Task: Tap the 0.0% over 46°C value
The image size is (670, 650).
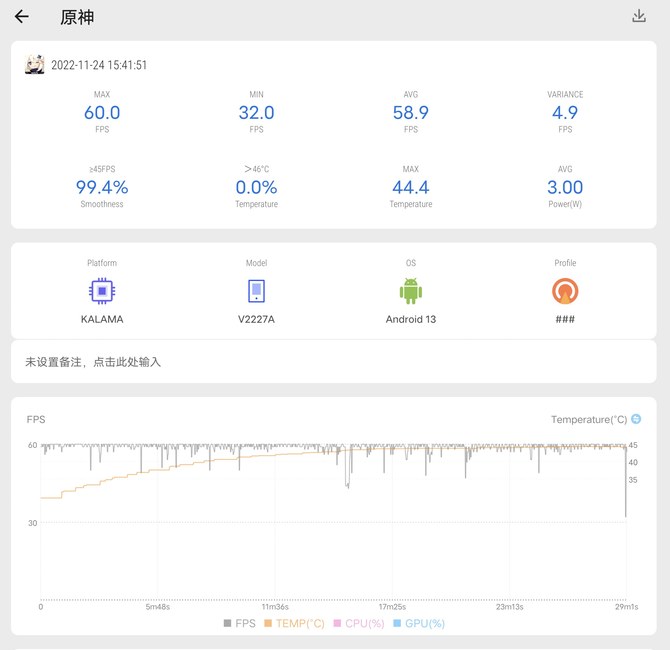Action: click(x=256, y=187)
